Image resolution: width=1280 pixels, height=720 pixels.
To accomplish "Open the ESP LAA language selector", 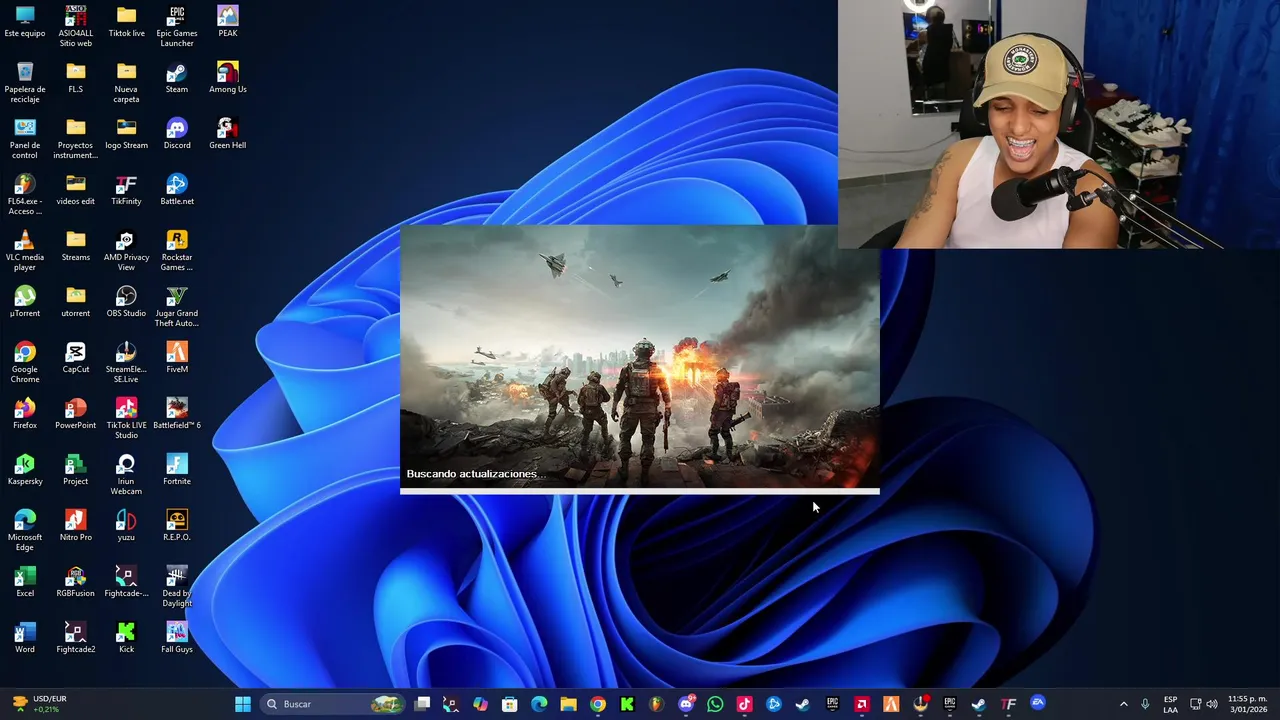I will tap(1170, 704).
